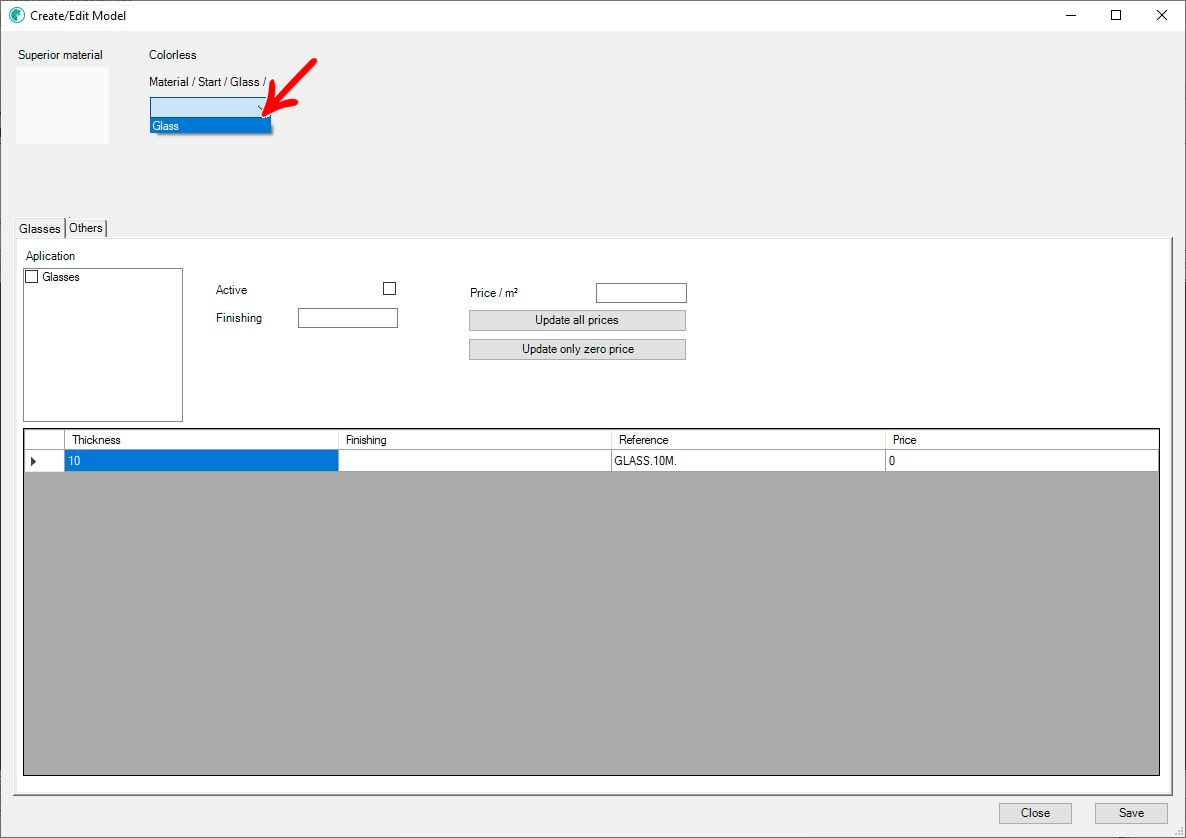Focus the Price / m² input field
Image resolution: width=1186 pixels, height=838 pixels.
[641, 293]
